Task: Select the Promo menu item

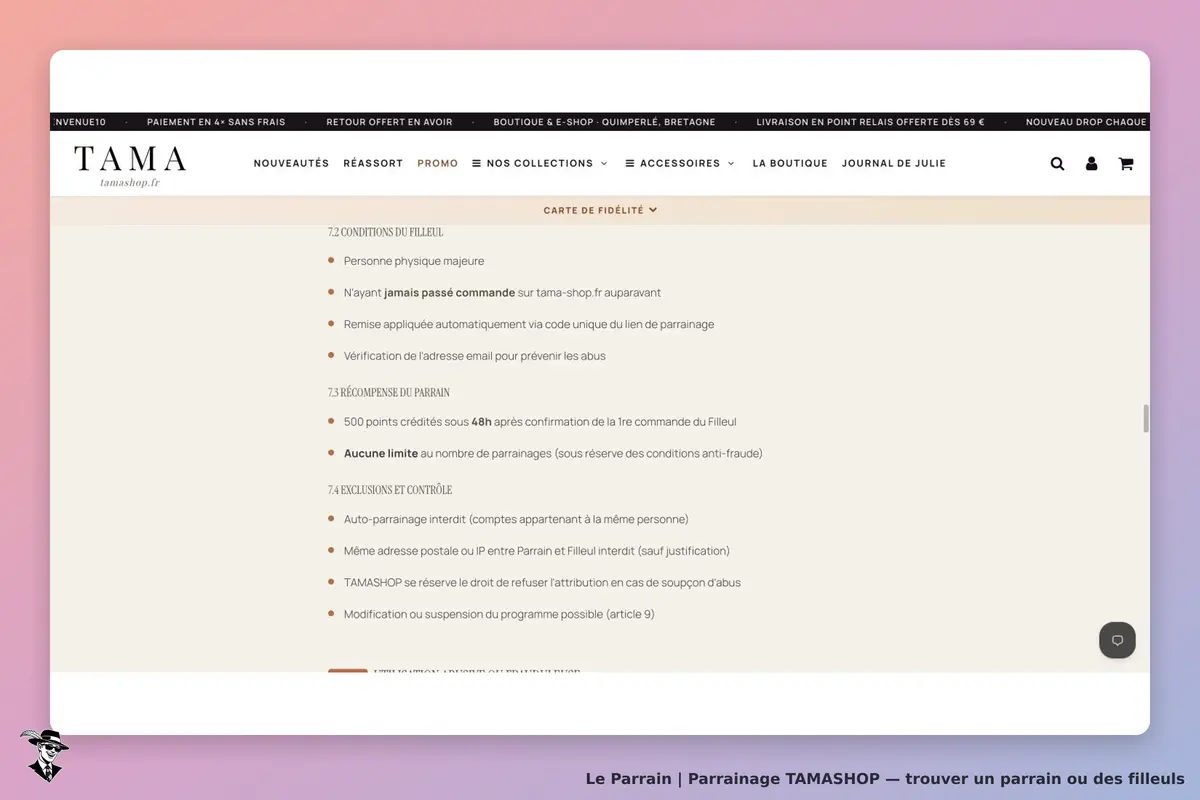Action: coord(438,163)
